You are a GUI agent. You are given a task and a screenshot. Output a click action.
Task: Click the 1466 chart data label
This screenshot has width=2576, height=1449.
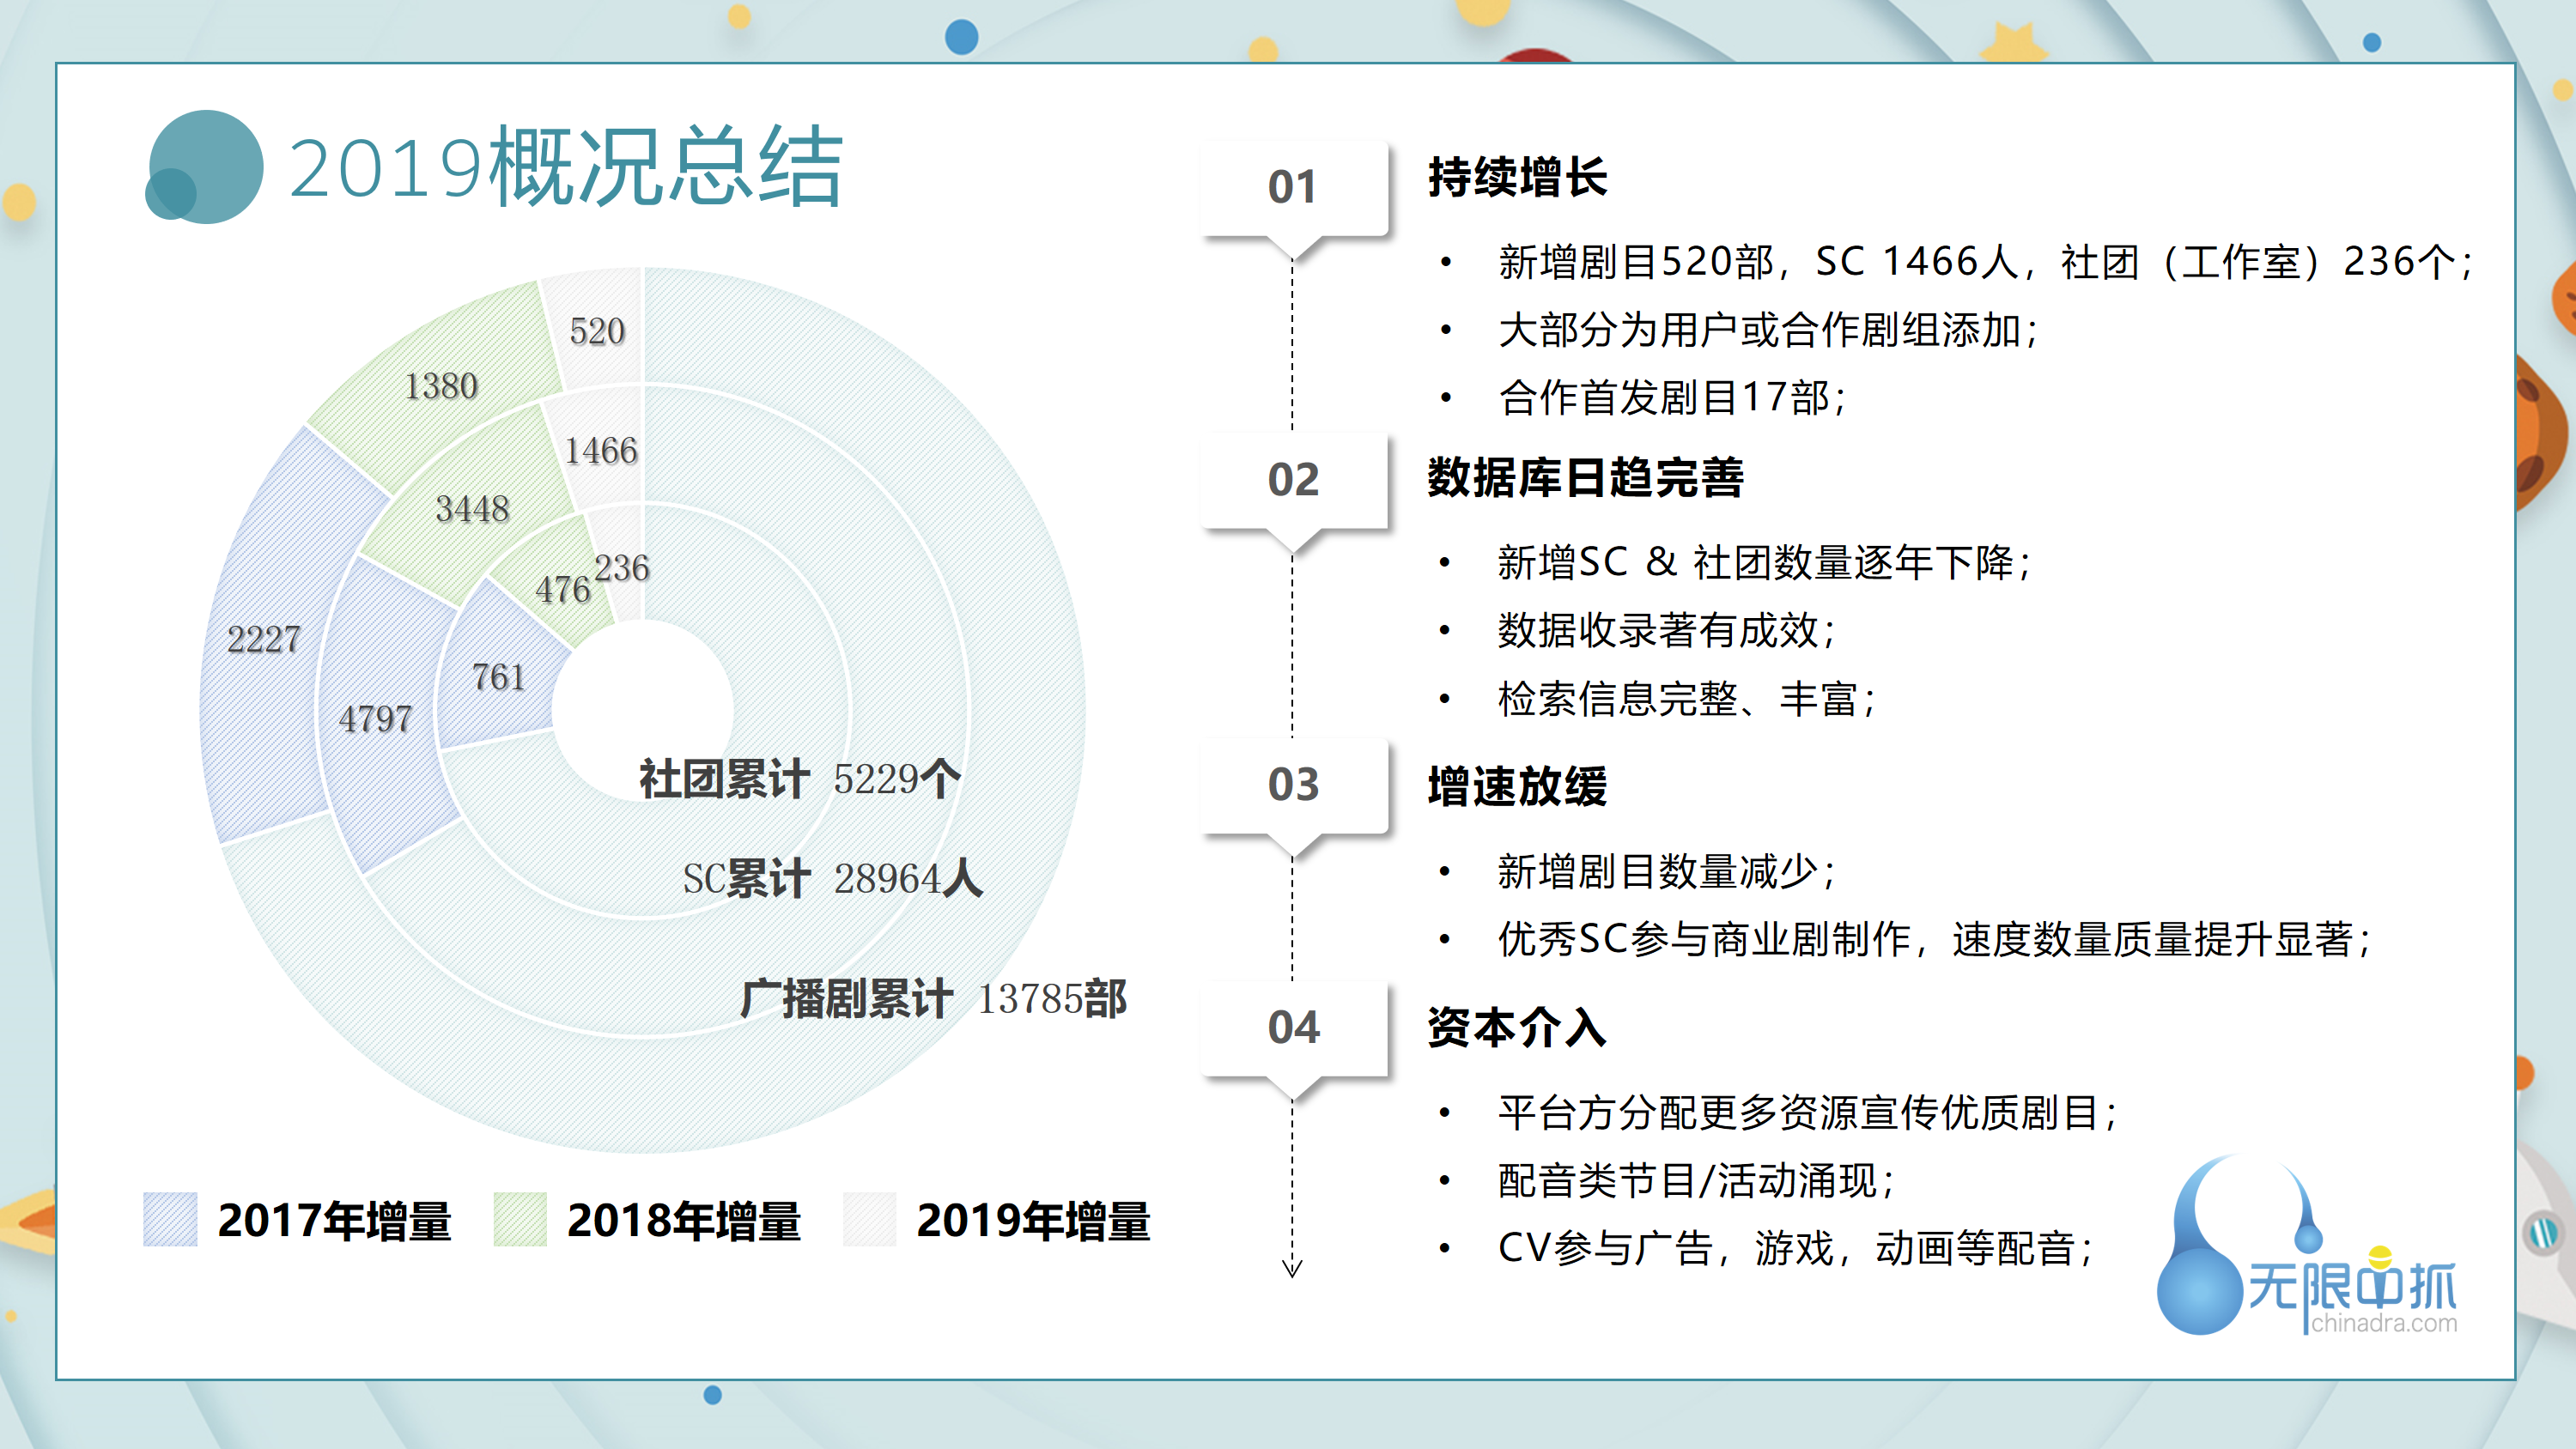coord(601,451)
